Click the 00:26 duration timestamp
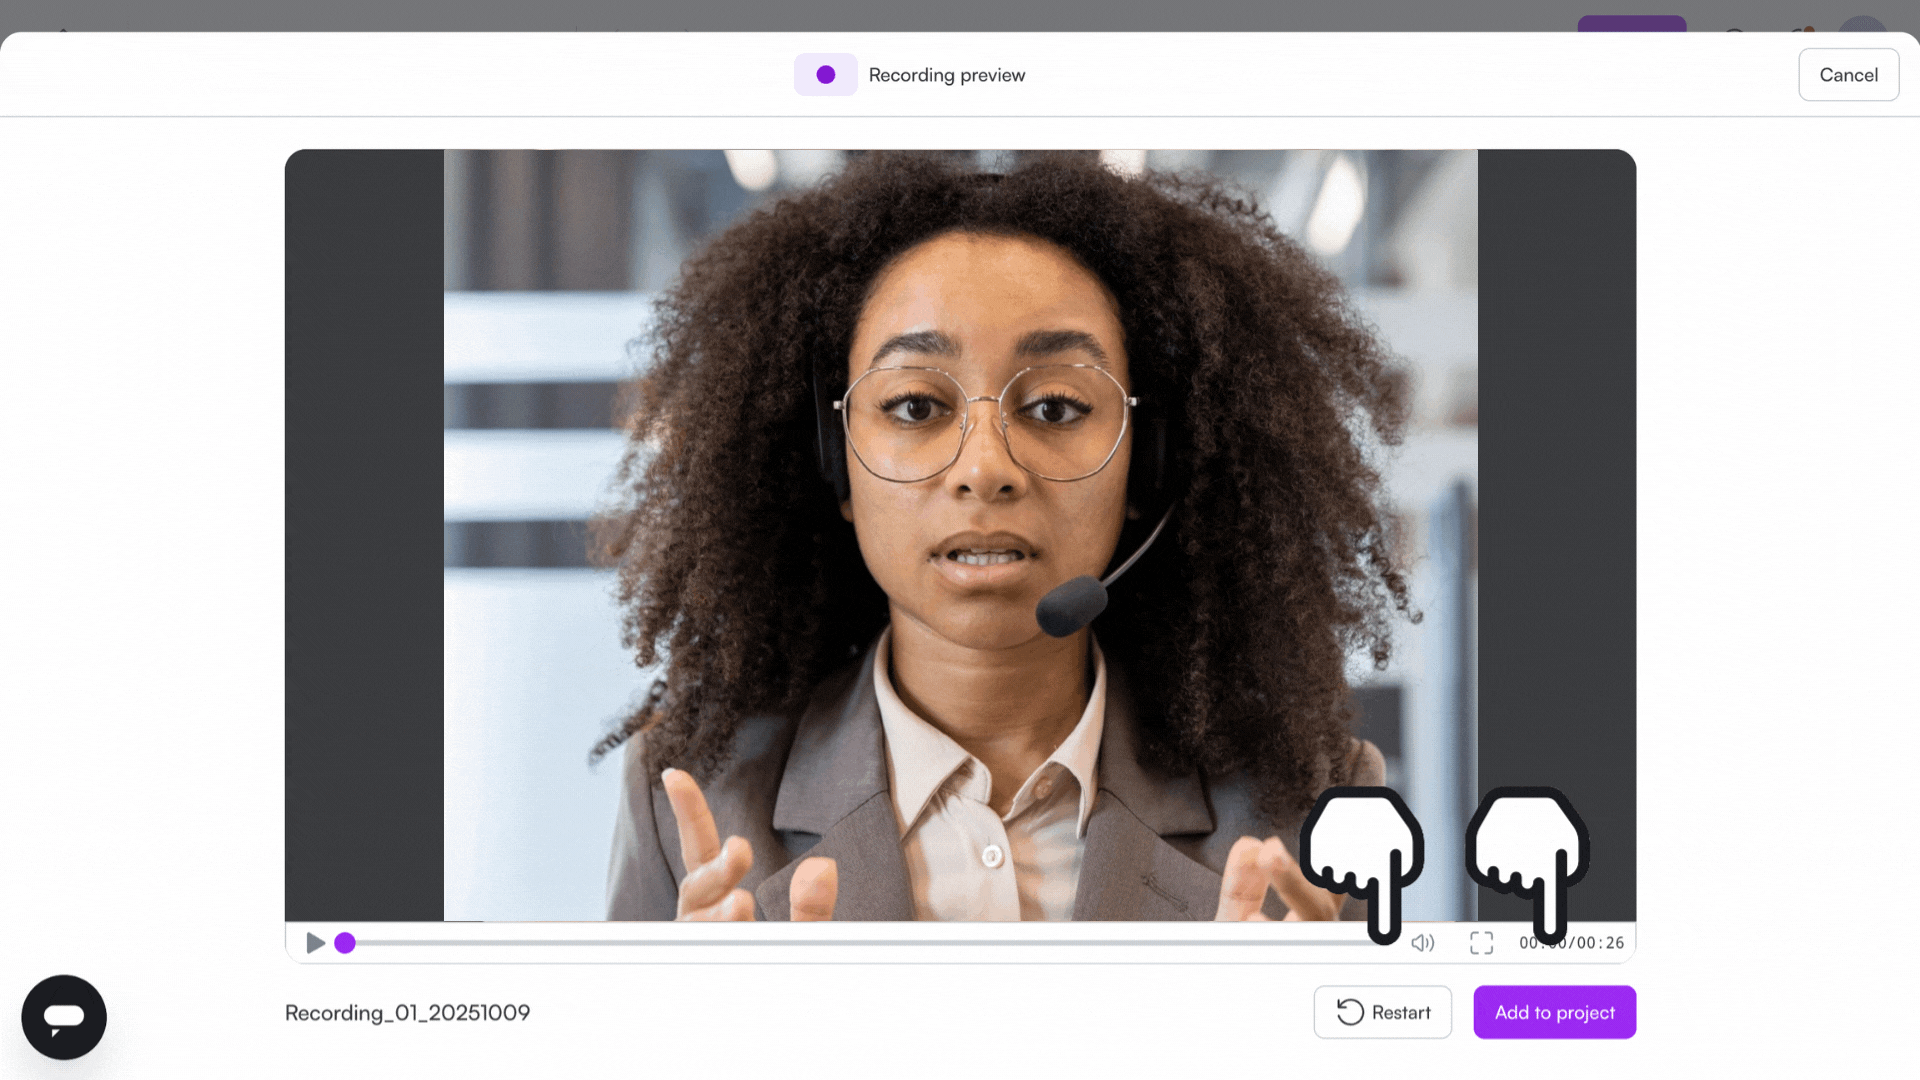The height and width of the screenshot is (1080, 1920). pos(1601,943)
